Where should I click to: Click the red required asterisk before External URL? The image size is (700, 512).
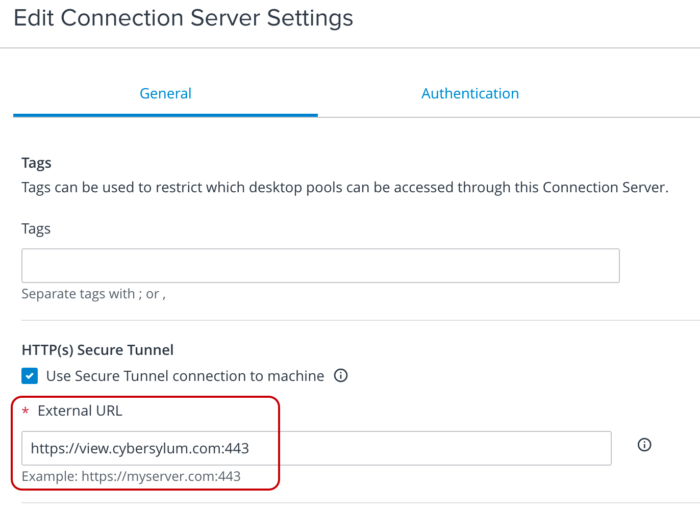(25, 411)
